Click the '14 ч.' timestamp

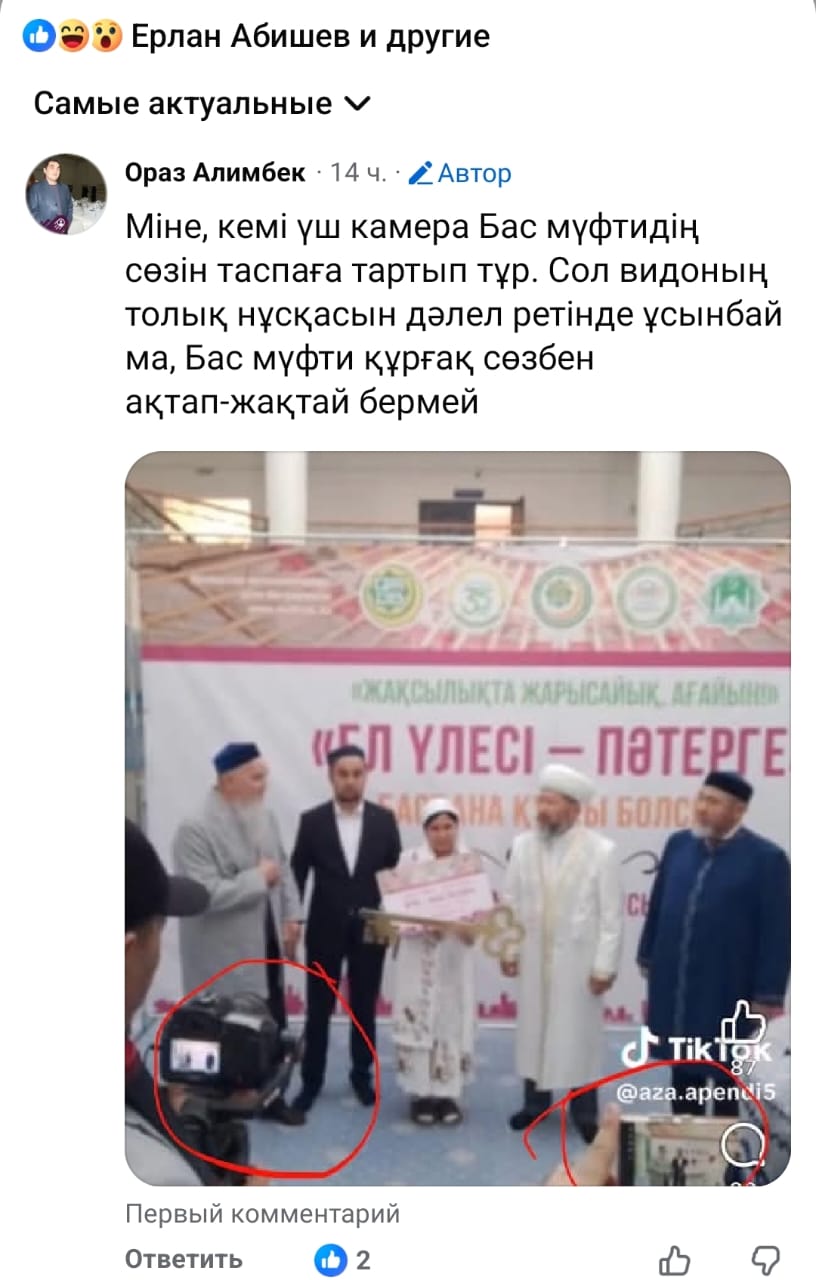tap(358, 174)
